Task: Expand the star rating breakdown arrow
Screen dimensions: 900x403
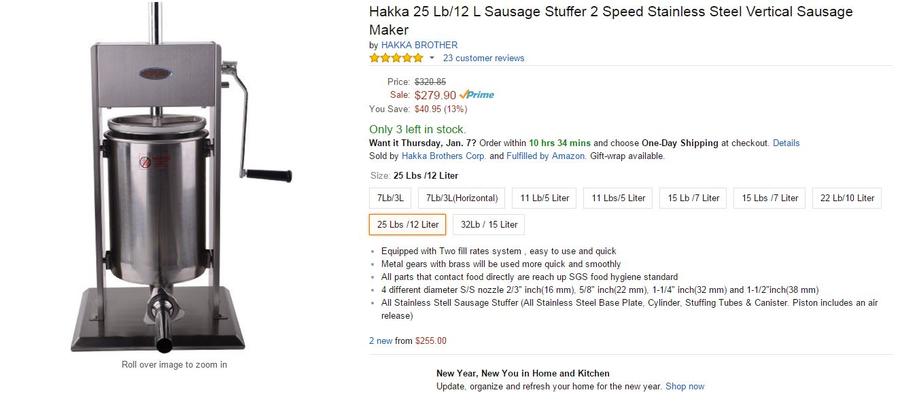Action: [x=432, y=58]
